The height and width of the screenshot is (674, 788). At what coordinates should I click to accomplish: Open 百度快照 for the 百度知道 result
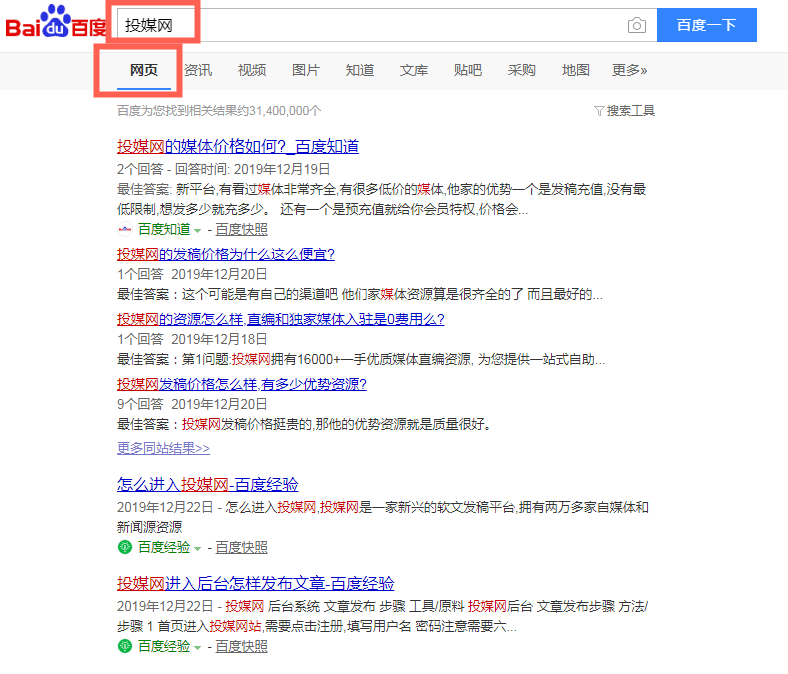241,229
